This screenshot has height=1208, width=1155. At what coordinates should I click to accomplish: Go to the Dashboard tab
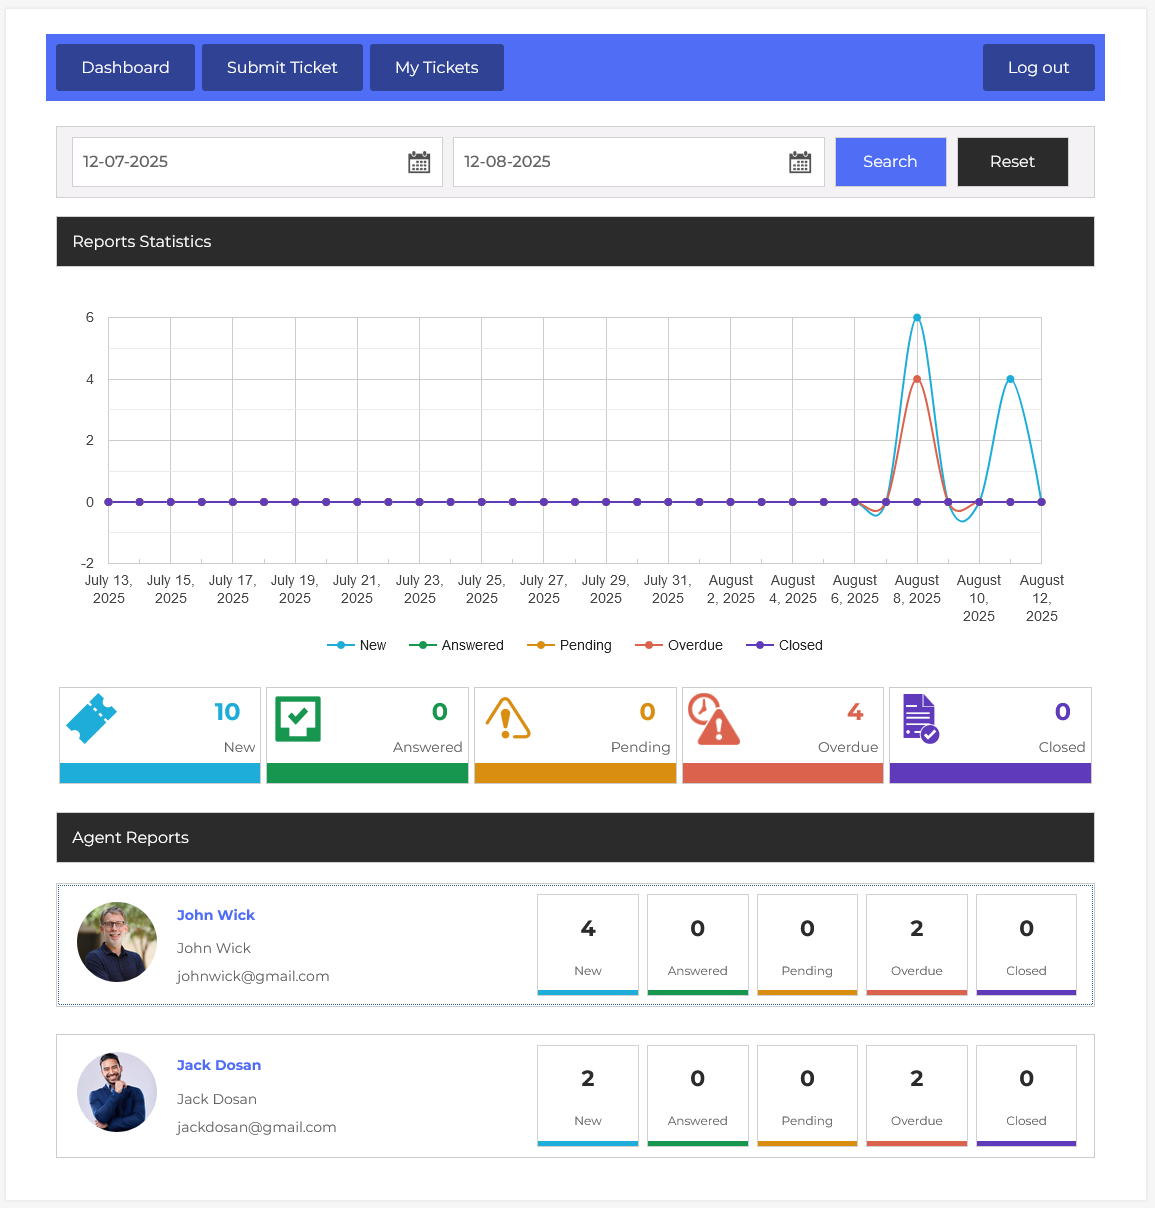pyautogui.click(x=125, y=68)
